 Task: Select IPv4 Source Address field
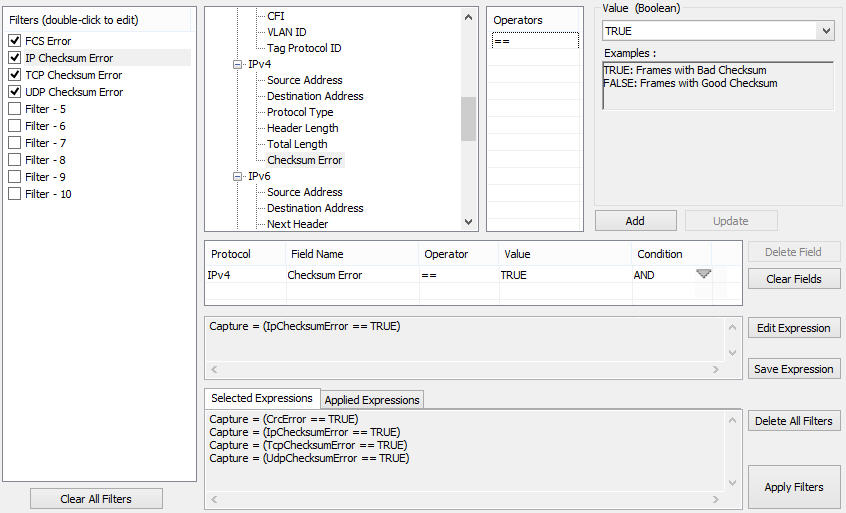[x=304, y=80]
